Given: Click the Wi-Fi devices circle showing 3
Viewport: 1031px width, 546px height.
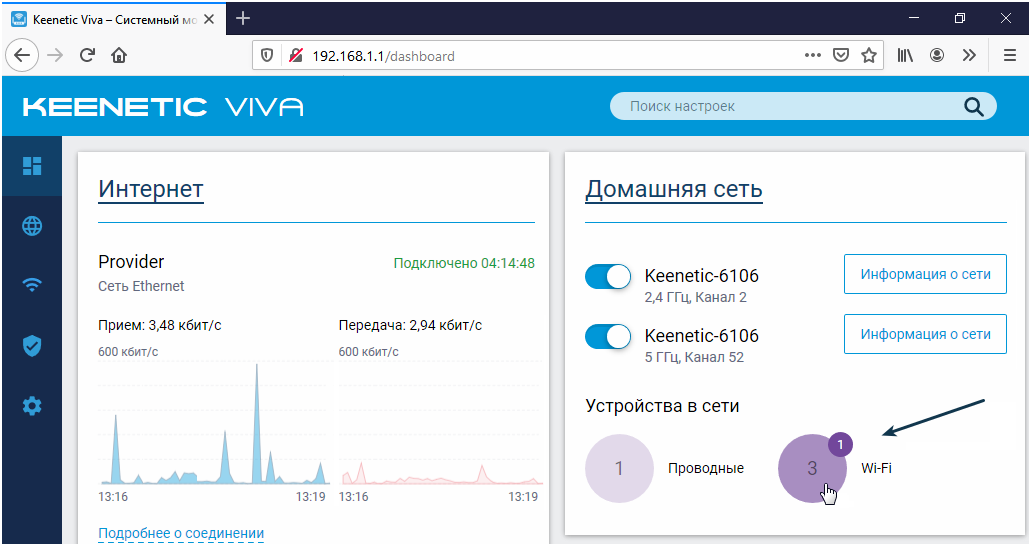Looking at the screenshot, I should [811, 468].
